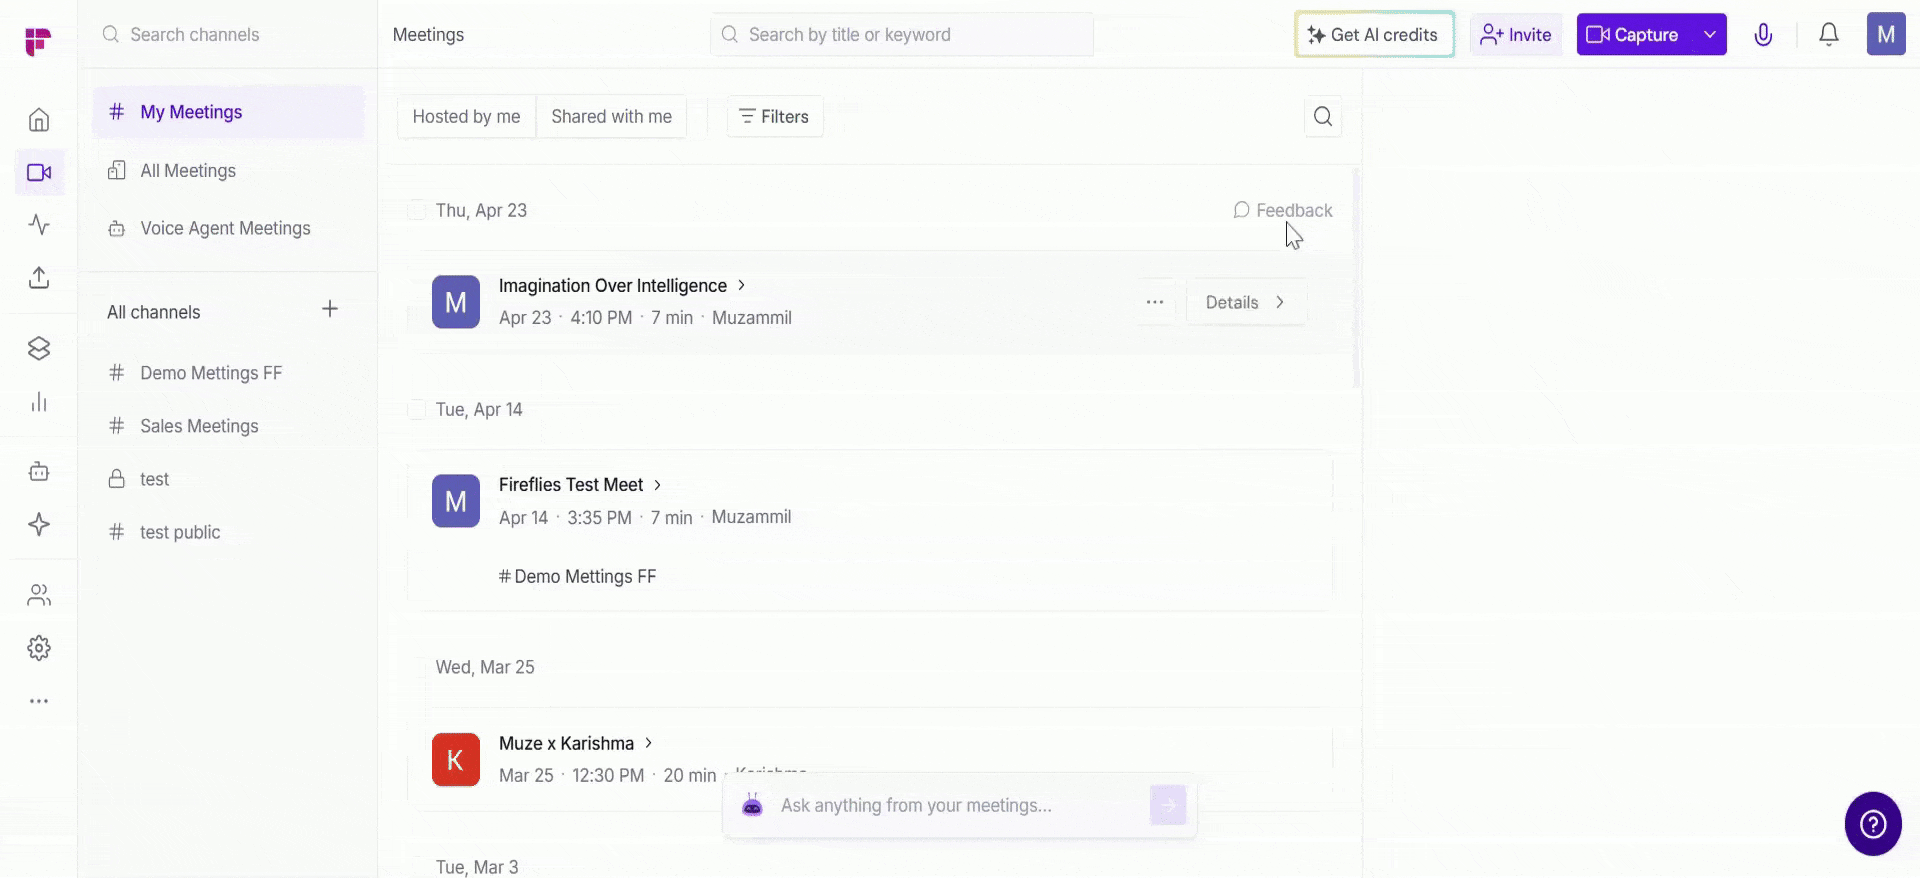Image resolution: width=1920 pixels, height=878 pixels.
Task: Open the upload icon in sidebar
Action: click(39, 278)
